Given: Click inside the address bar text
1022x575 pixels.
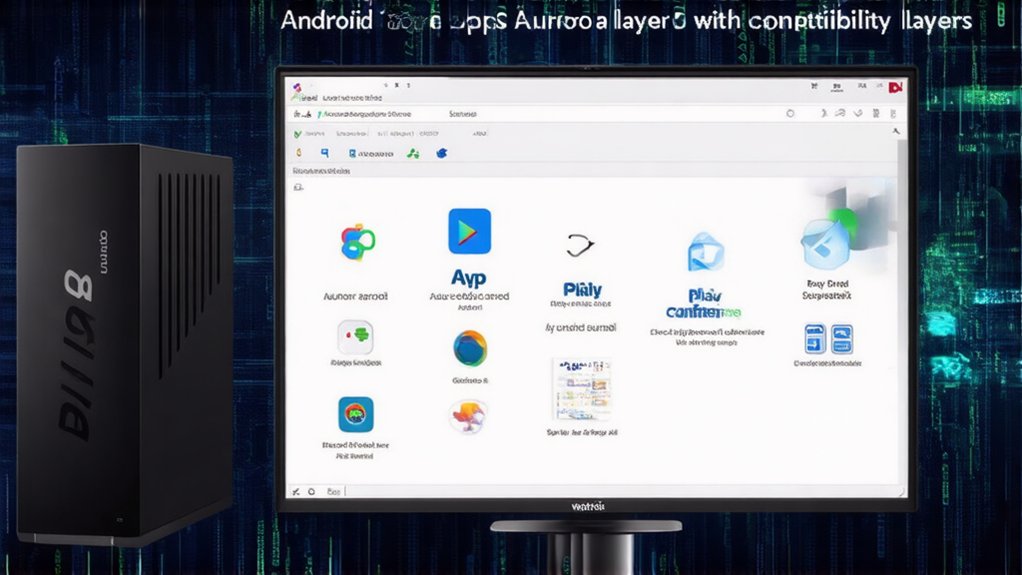Looking at the screenshot, I should tap(367, 114).
